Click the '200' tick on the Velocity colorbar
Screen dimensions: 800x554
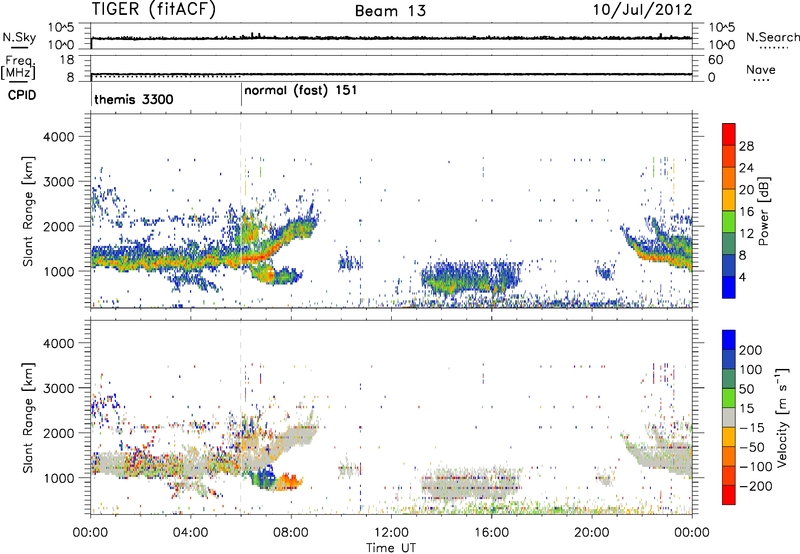751,350
